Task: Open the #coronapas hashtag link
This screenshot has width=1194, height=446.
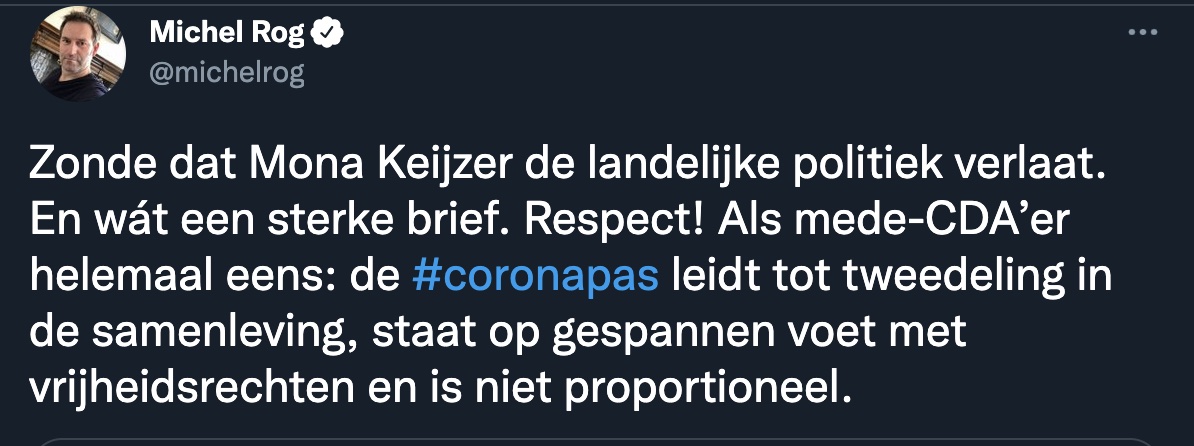Action: pyautogui.click(x=535, y=276)
